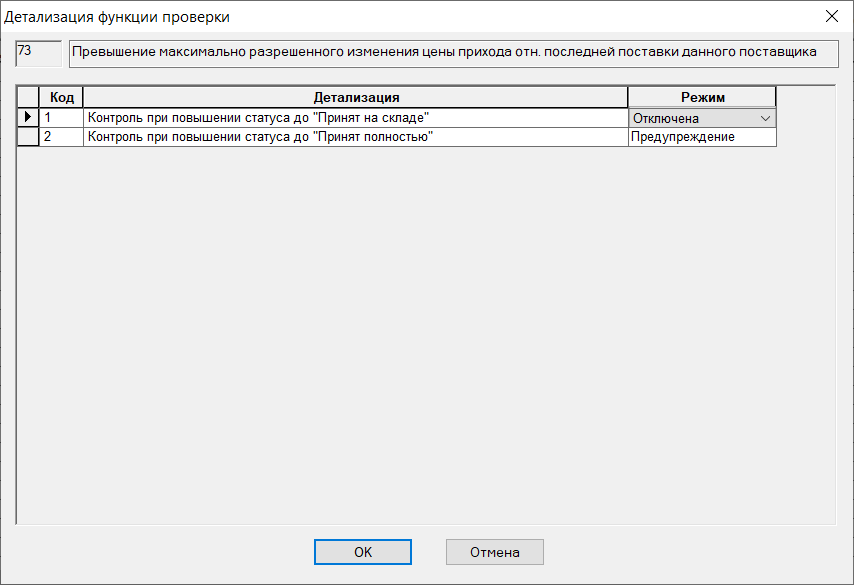
Task: Select the code cell with value 2
Action: 62,137
